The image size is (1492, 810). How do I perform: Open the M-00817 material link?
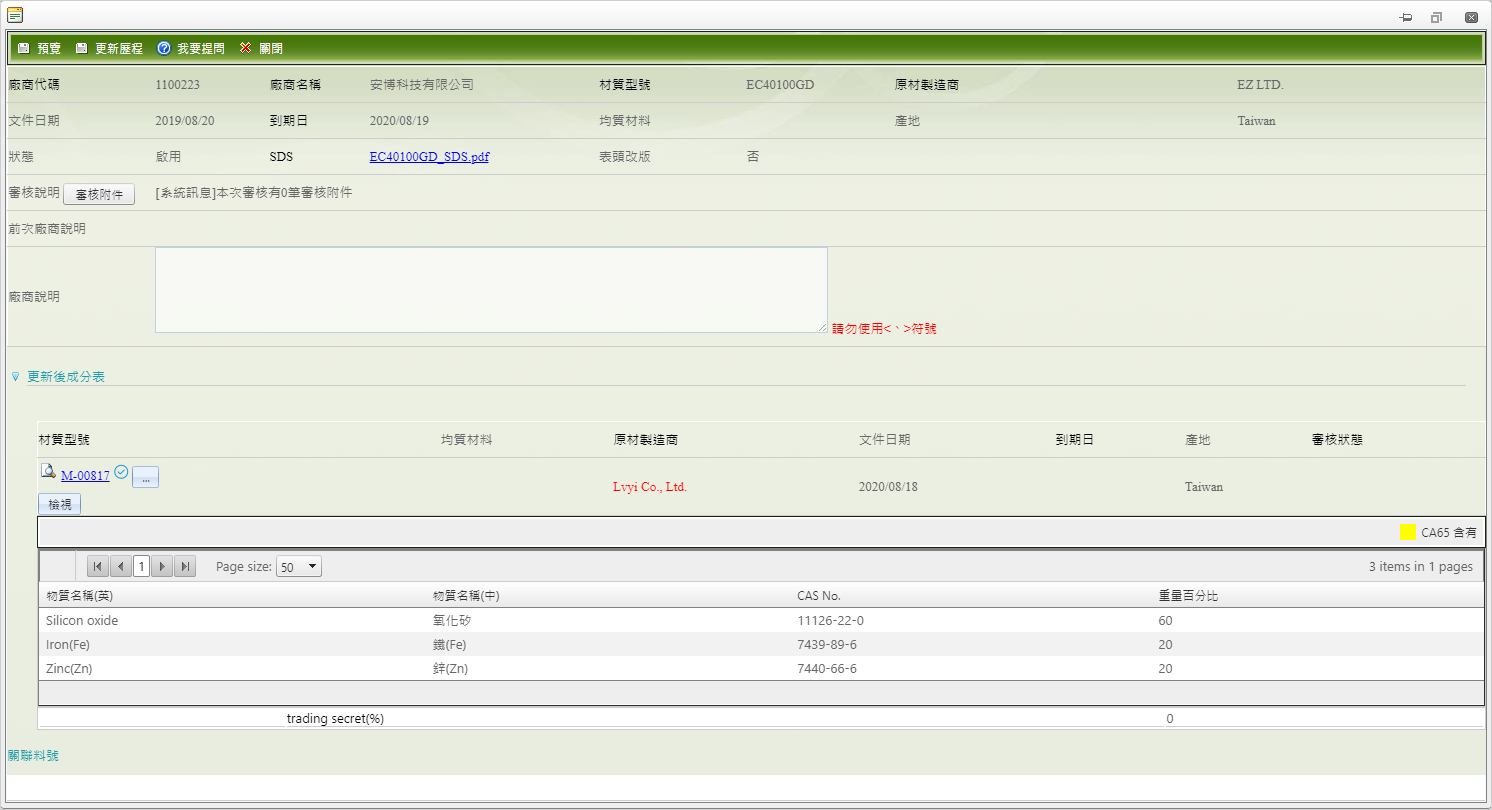(85, 476)
